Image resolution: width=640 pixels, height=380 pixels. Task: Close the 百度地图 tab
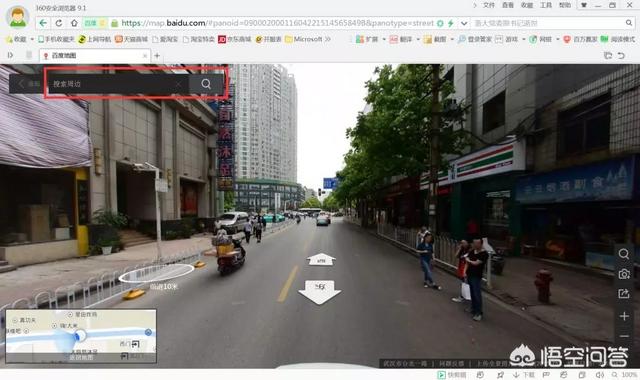(x=145, y=56)
